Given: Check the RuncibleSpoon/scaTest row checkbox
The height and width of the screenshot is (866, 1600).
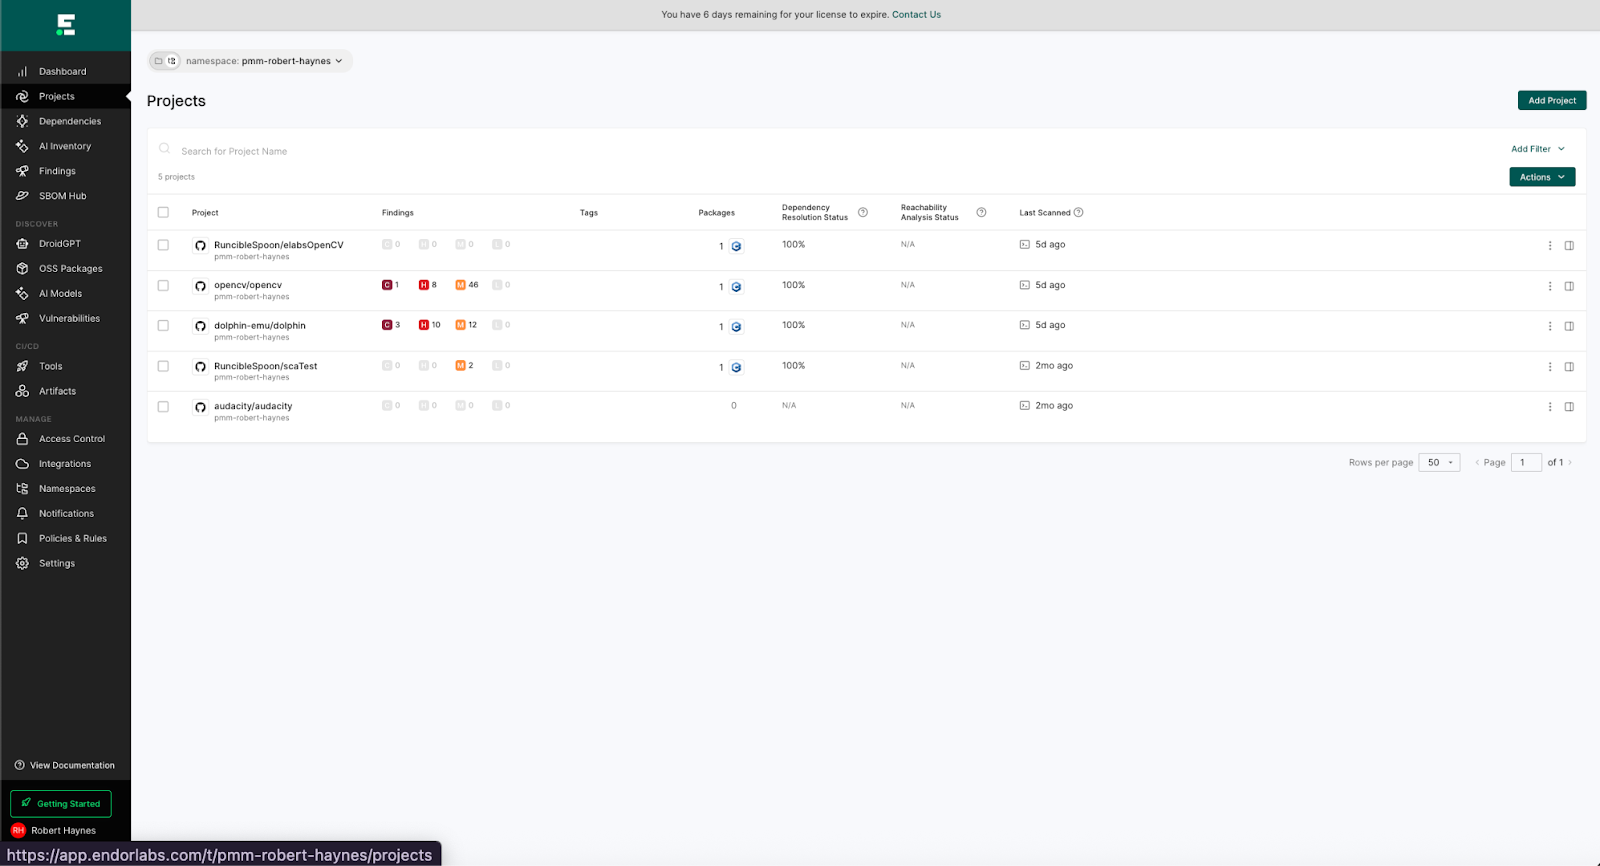Looking at the screenshot, I should click(163, 366).
